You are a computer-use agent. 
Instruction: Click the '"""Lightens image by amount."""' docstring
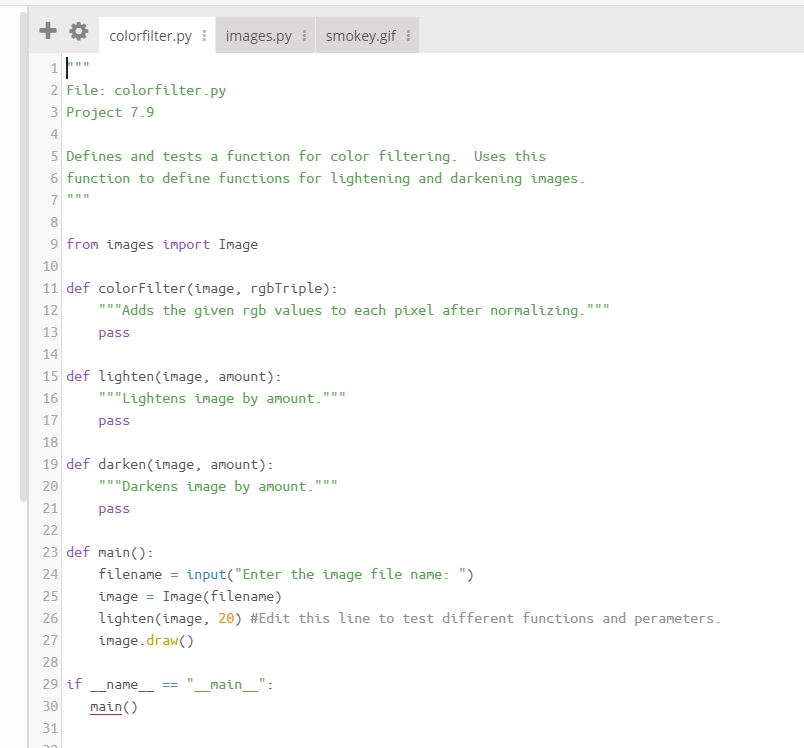pyautogui.click(x=222, y=398)
